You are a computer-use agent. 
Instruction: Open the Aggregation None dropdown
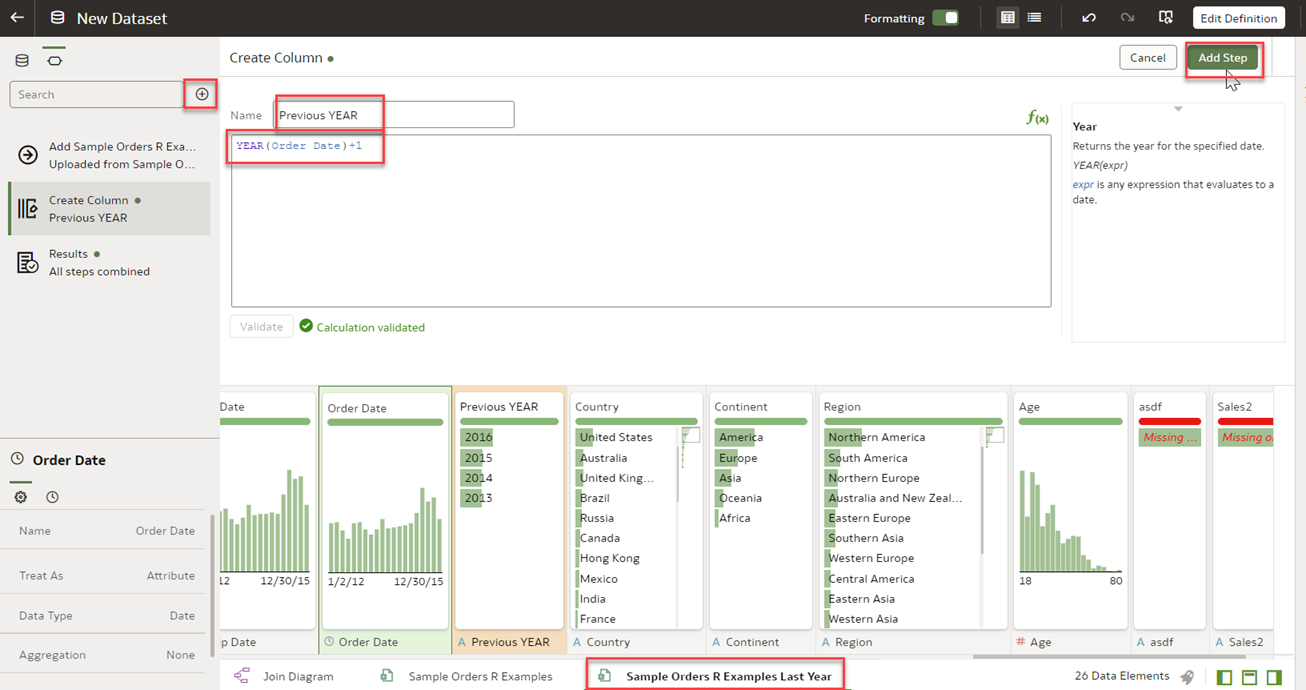[180, 655]
